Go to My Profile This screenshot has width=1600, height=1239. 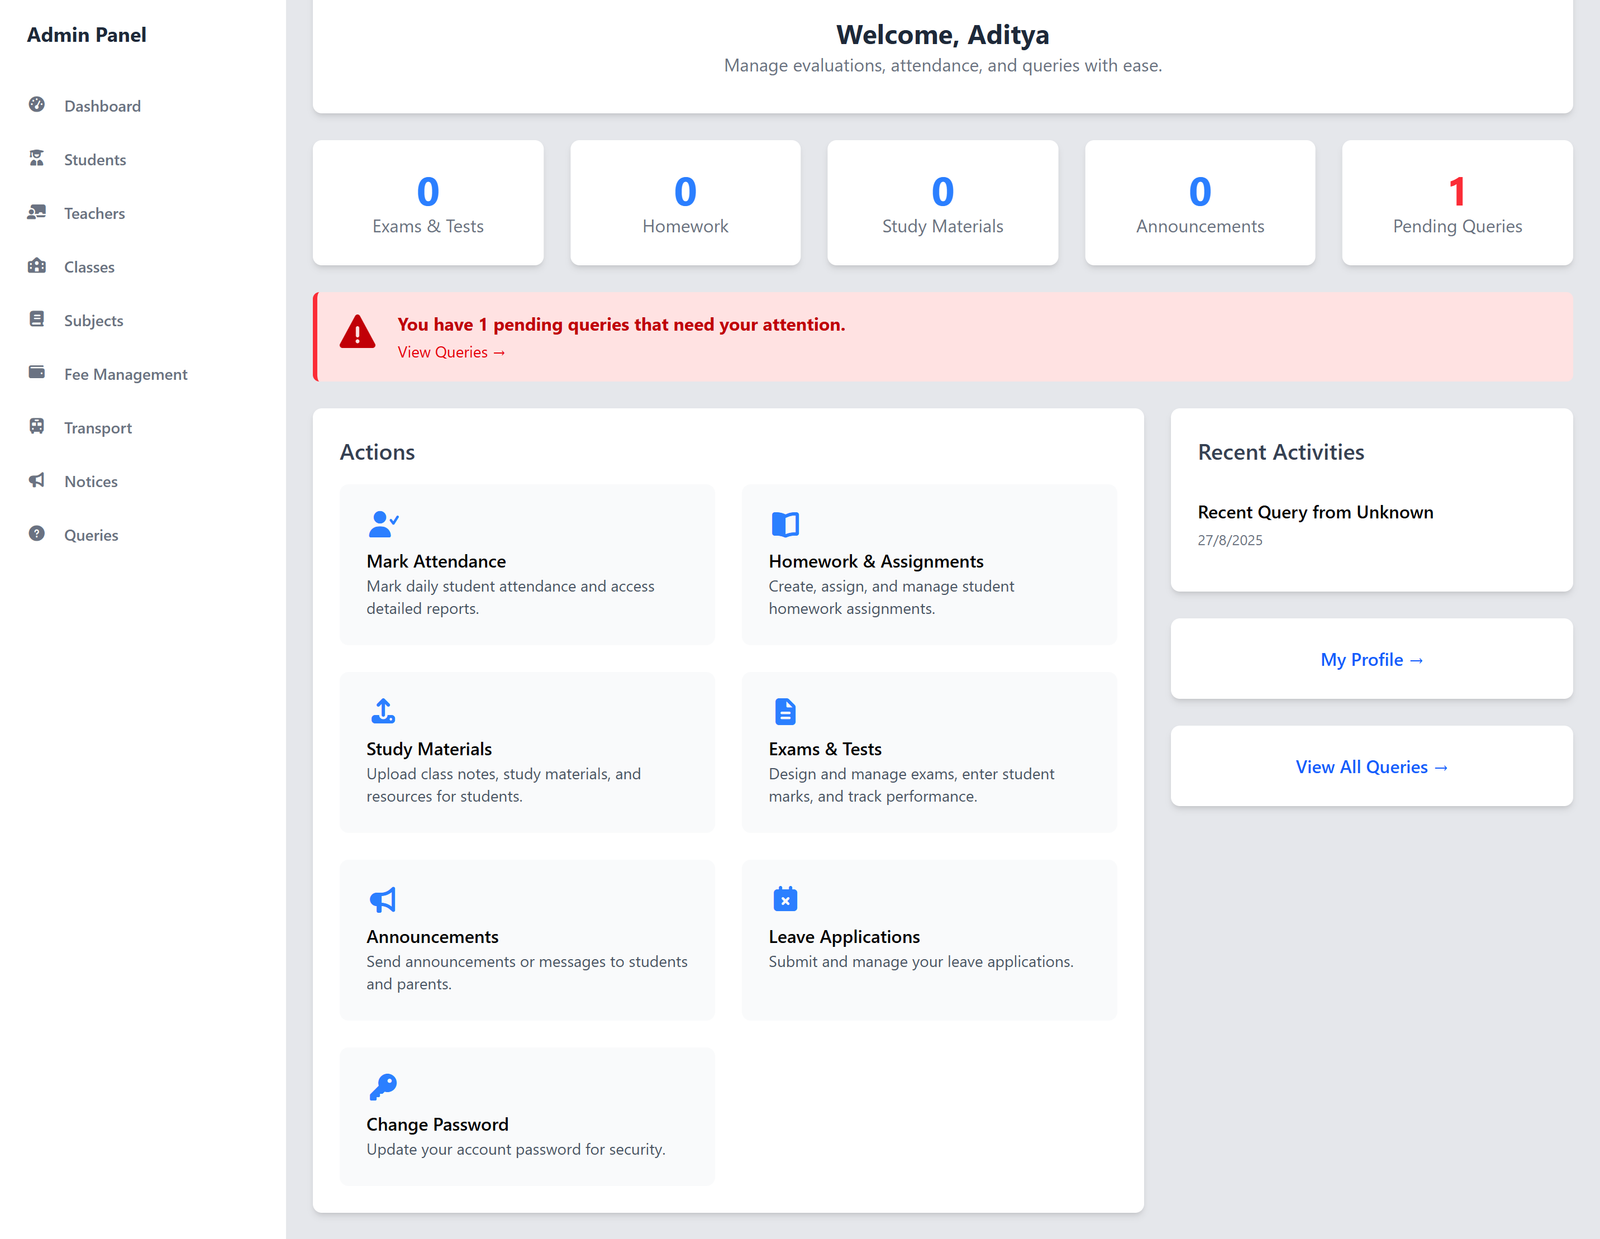1371,659
